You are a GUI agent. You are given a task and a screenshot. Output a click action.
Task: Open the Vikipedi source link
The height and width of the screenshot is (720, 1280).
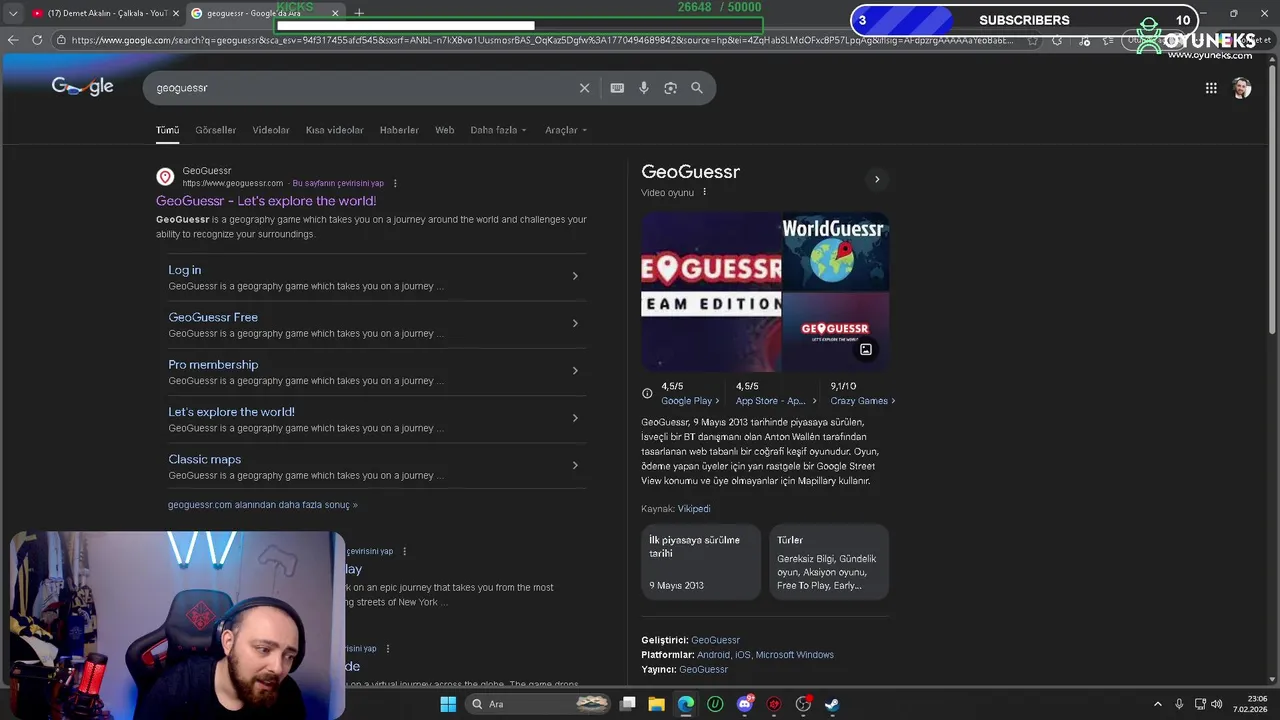tap(694, 509)
